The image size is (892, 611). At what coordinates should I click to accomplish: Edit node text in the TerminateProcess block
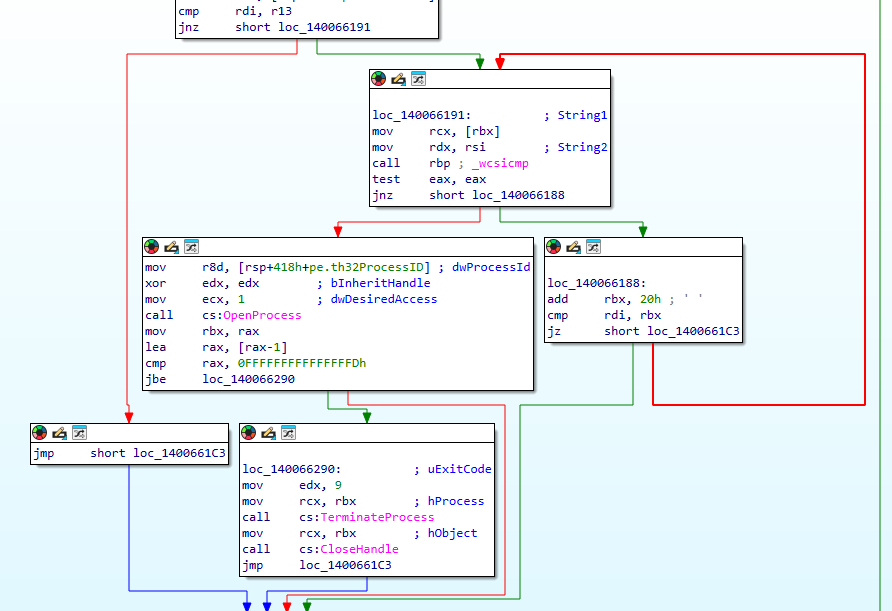tap(270, 432)
